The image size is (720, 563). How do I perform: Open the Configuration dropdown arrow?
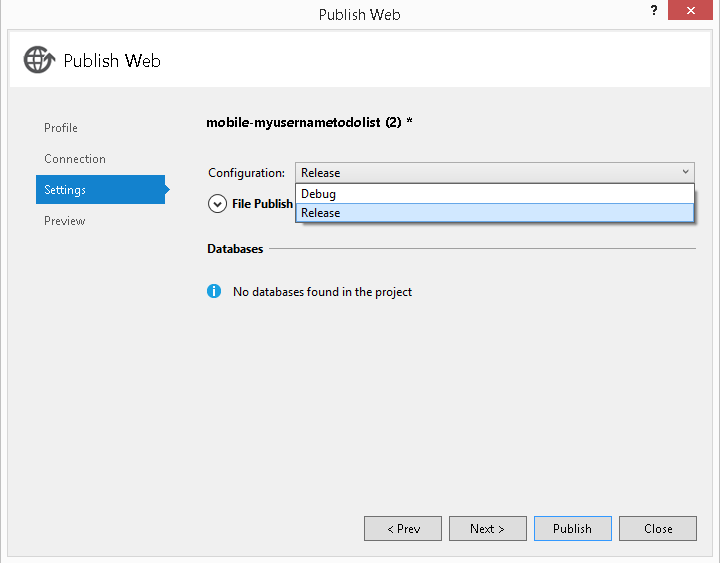(685, 172)
